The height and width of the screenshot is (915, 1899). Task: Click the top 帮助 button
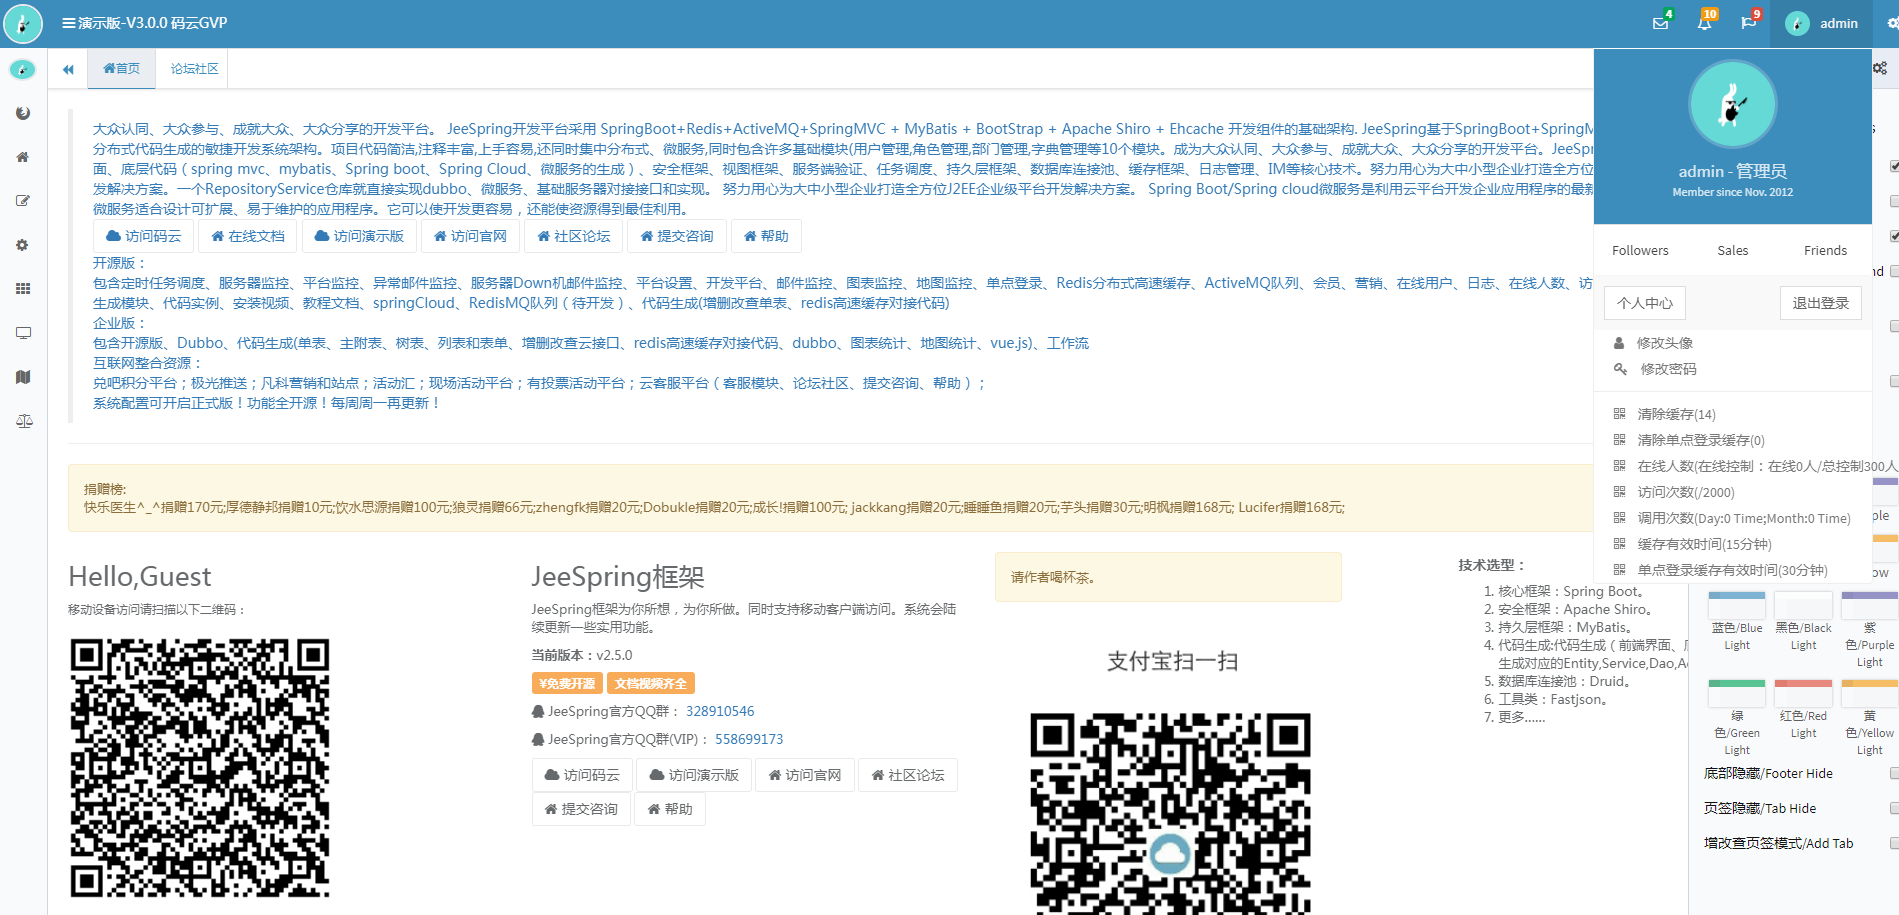point(766,236)
